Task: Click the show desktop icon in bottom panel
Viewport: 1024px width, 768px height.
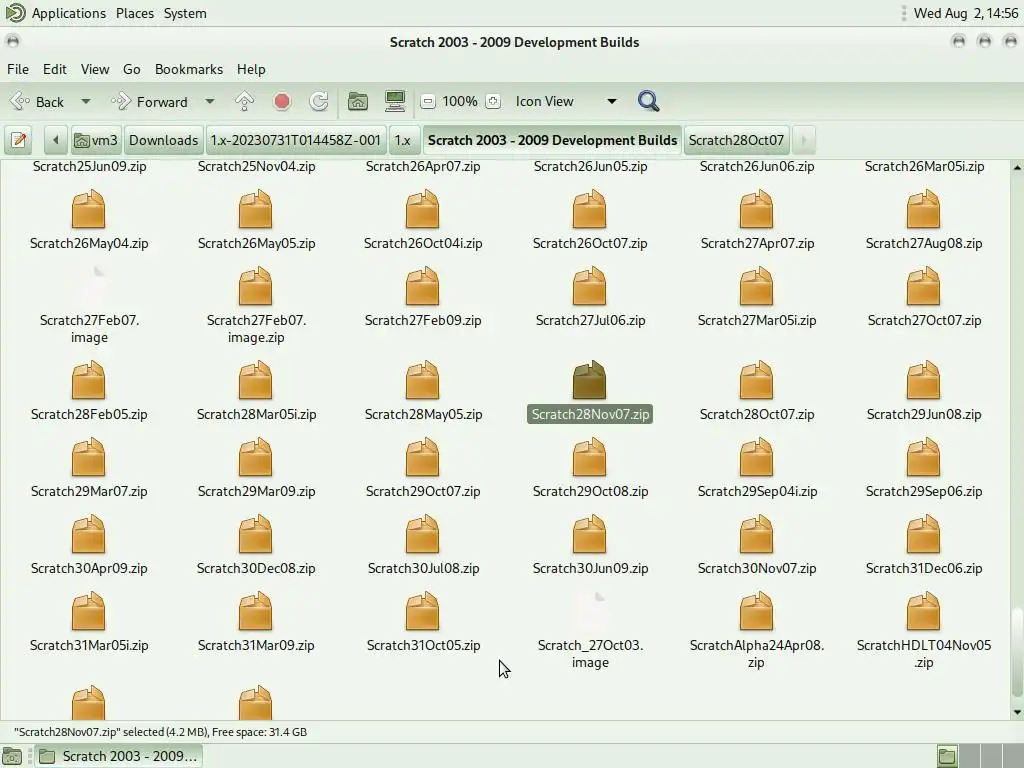Action: click(12, 756)
